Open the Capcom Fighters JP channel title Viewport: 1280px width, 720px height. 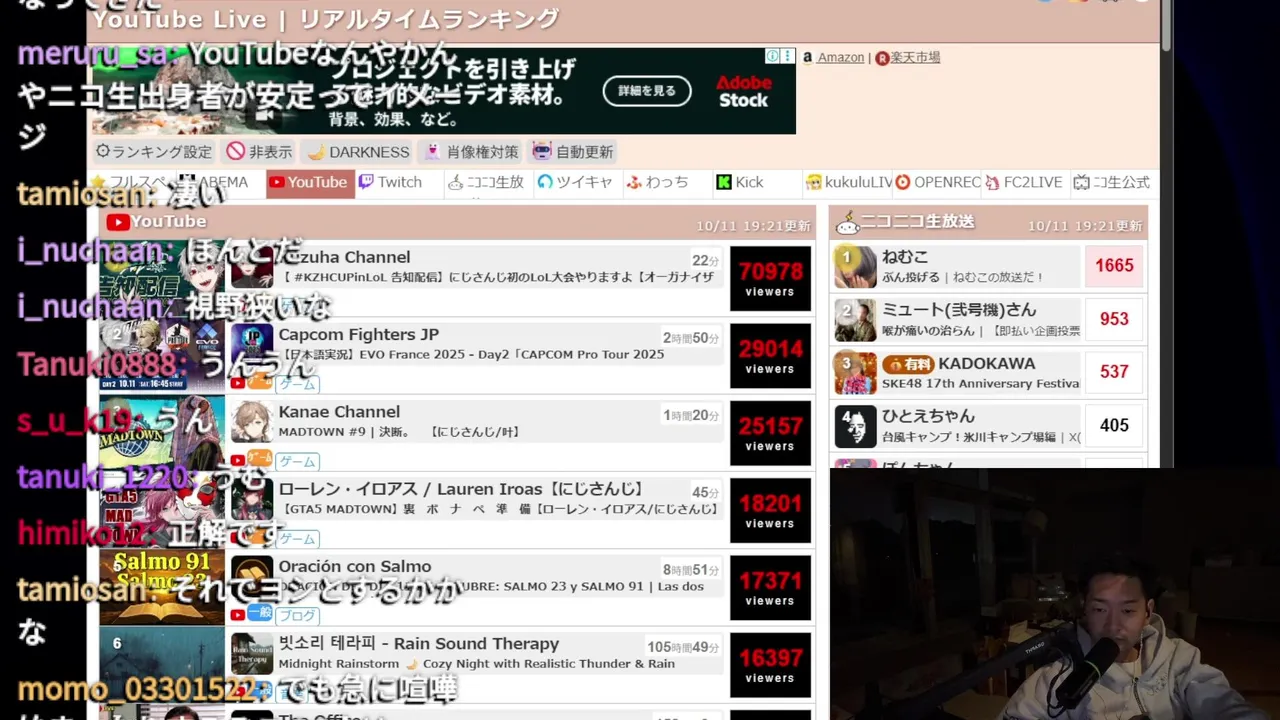[358, 334]
